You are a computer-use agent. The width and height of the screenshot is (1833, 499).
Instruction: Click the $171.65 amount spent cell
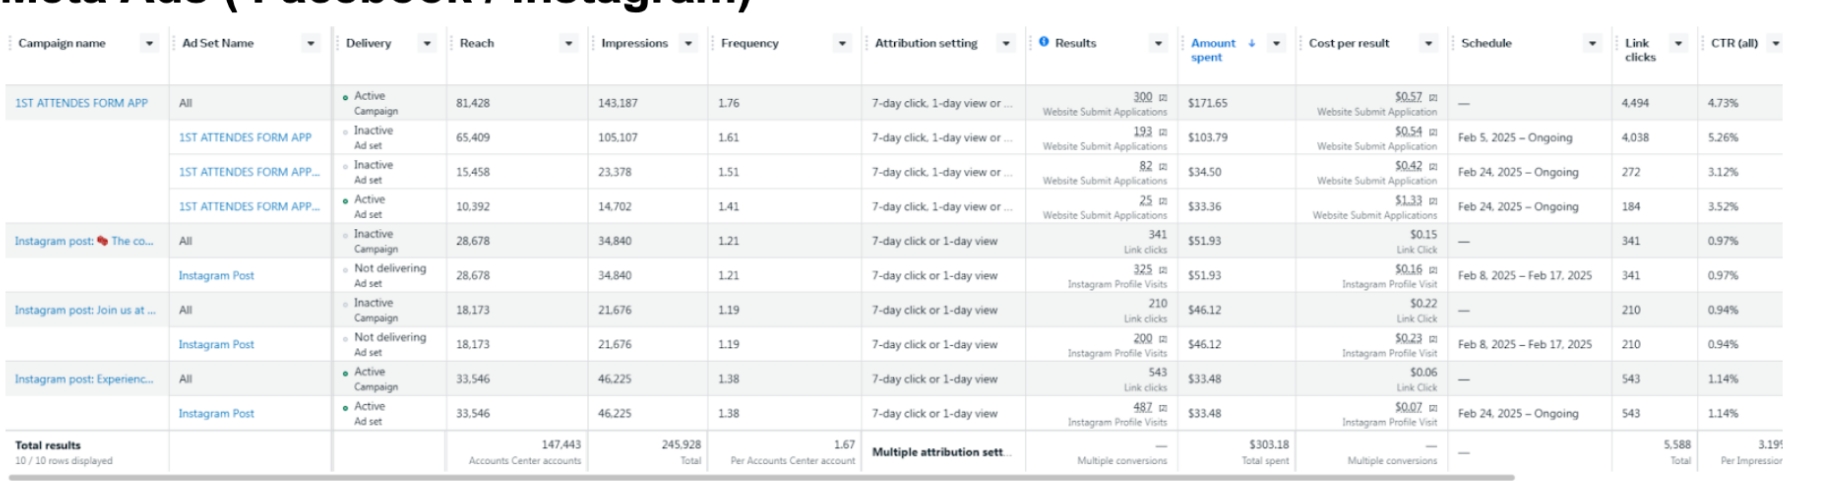coord(1208,103)
